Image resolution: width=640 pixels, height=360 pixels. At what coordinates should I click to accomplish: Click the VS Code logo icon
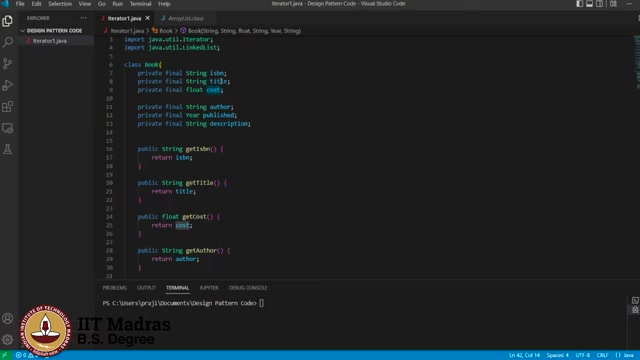tap(5, 4)
